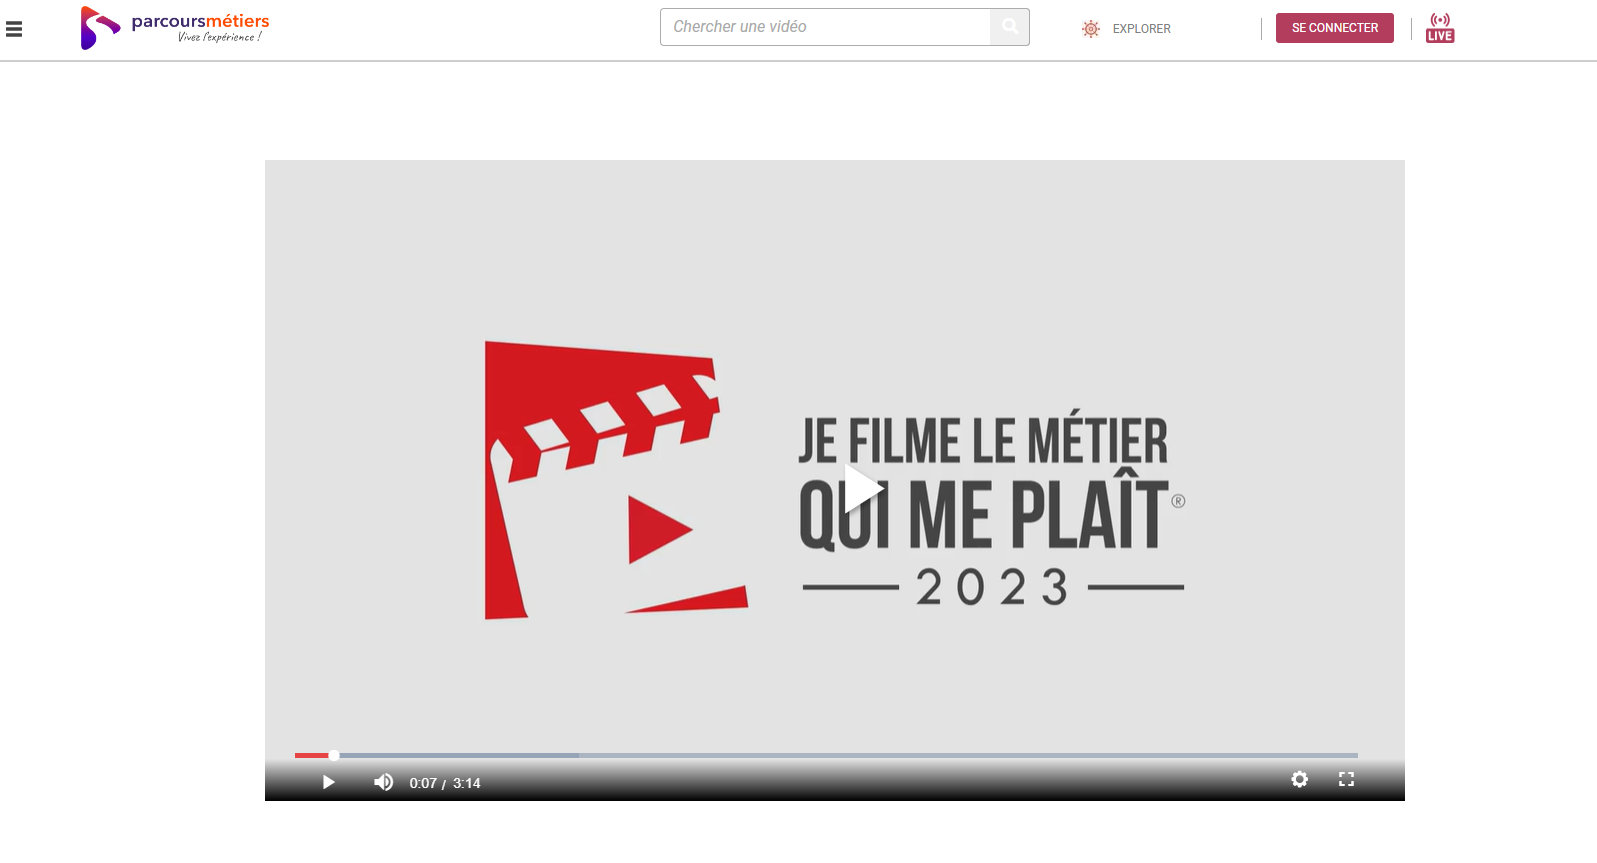Image resolution: width=1597 pixels, height=863 pixels.
Task: Open video settings gear
Action: click(1299, 779)
